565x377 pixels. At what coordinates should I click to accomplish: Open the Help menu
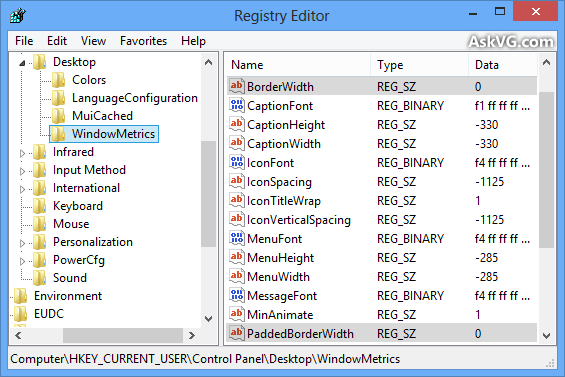point(193,41)
